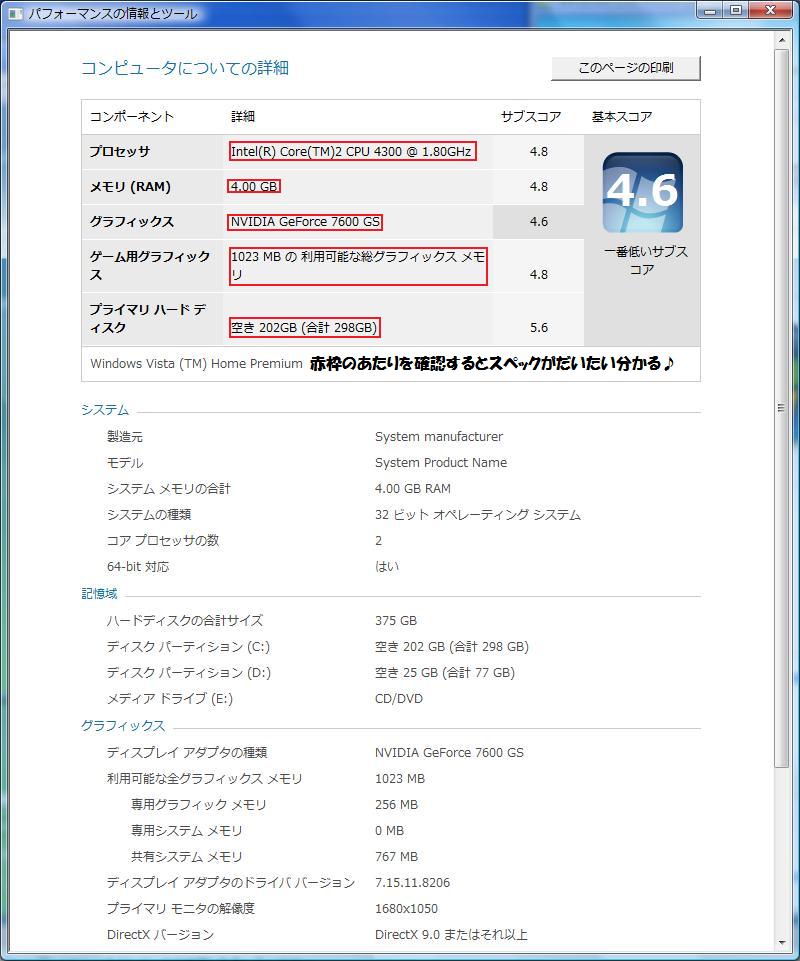This screenshot has height=961, width=800.
Task: Select the コア プロセッサの数 label
Action: (162, 541)
